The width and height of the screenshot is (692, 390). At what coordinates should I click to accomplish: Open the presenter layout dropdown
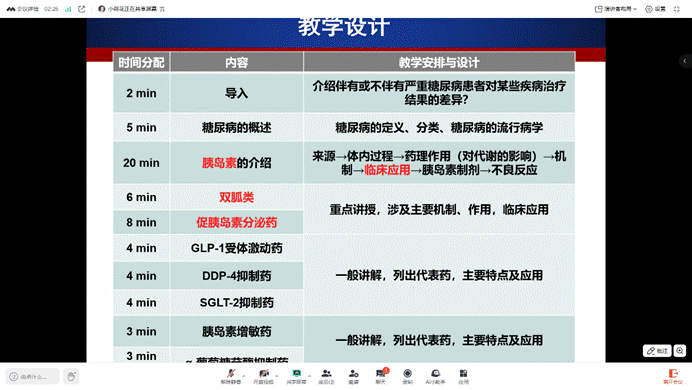click(616, 9)
